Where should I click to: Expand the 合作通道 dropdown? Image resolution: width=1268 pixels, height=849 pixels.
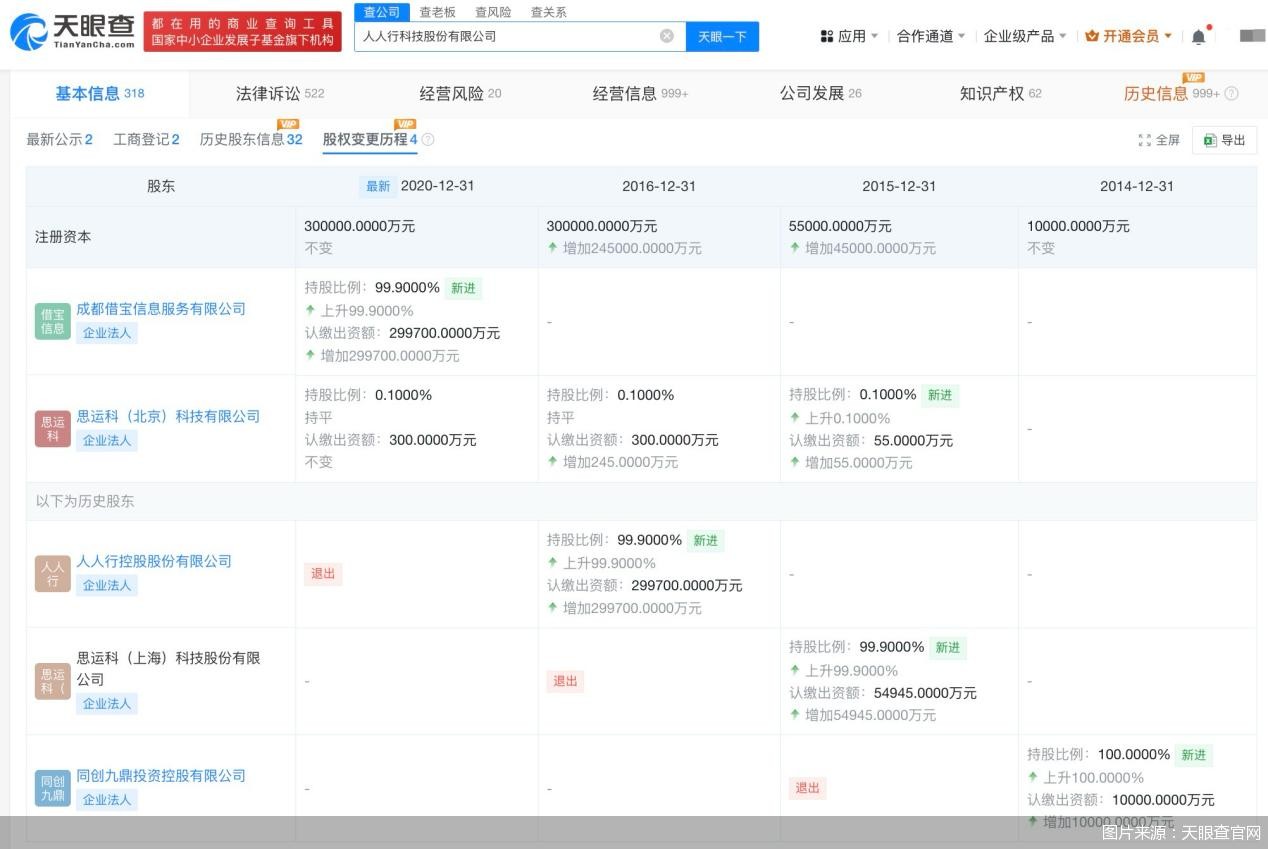930,36
